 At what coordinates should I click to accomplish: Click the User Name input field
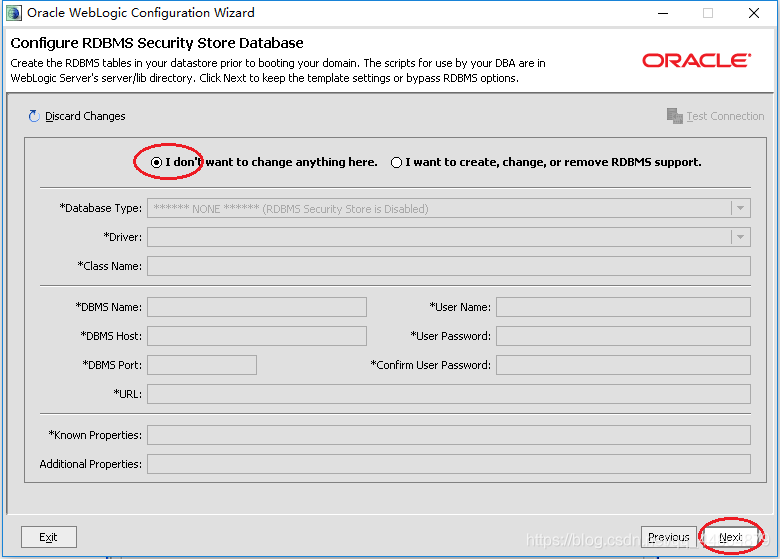[x=623, y=307]
